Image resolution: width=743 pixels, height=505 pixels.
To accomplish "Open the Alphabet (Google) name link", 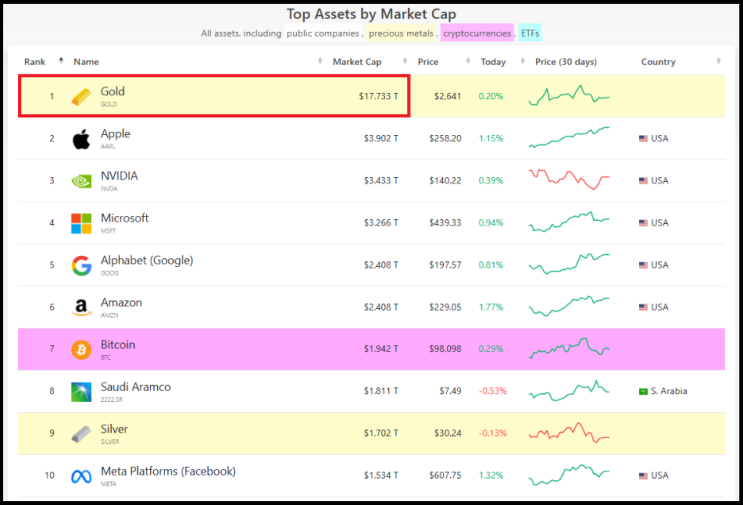I will [x=147, y=260].
